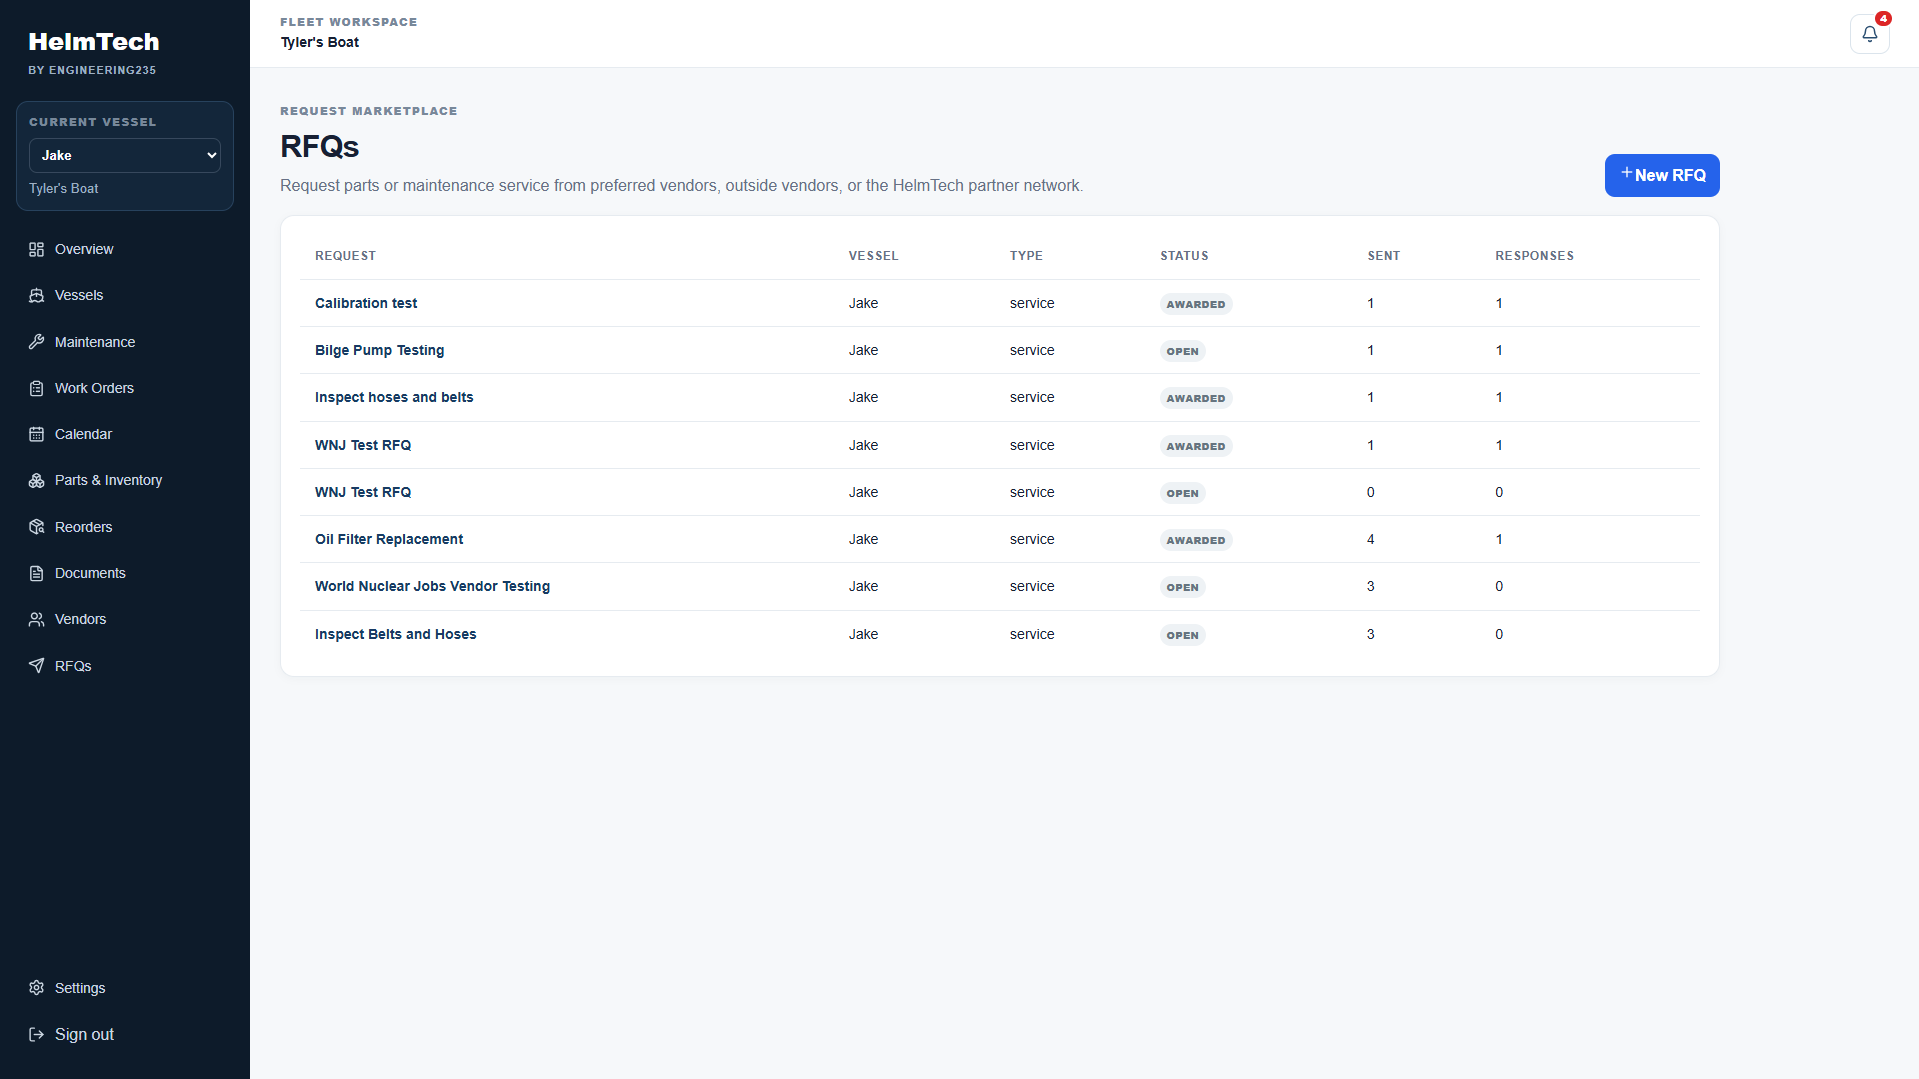Screen dimensions: 1919x1079
Task: Expand the Current Vessel dropdown showing Jake
Action: [125, 155]
